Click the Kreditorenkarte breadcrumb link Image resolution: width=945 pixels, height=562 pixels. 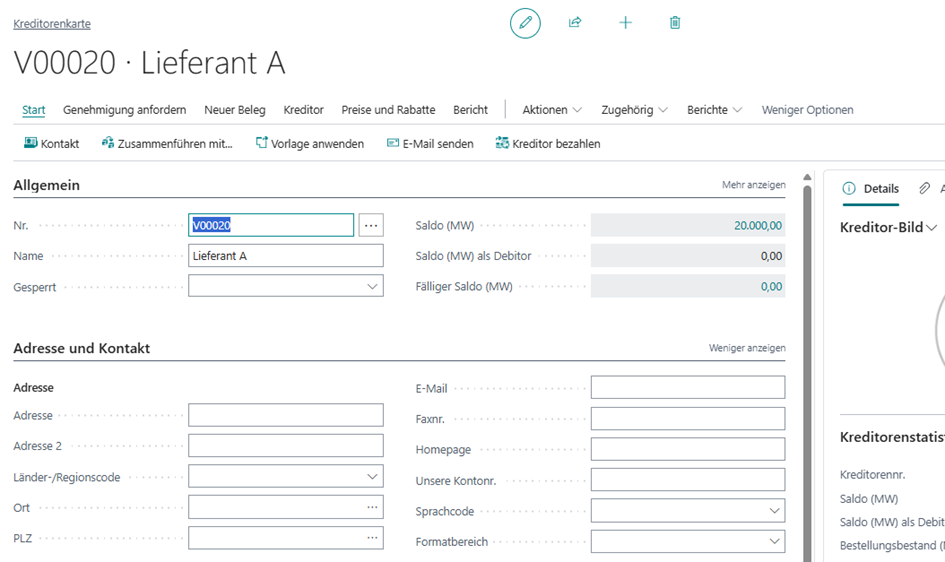click(x=52, y=24)
